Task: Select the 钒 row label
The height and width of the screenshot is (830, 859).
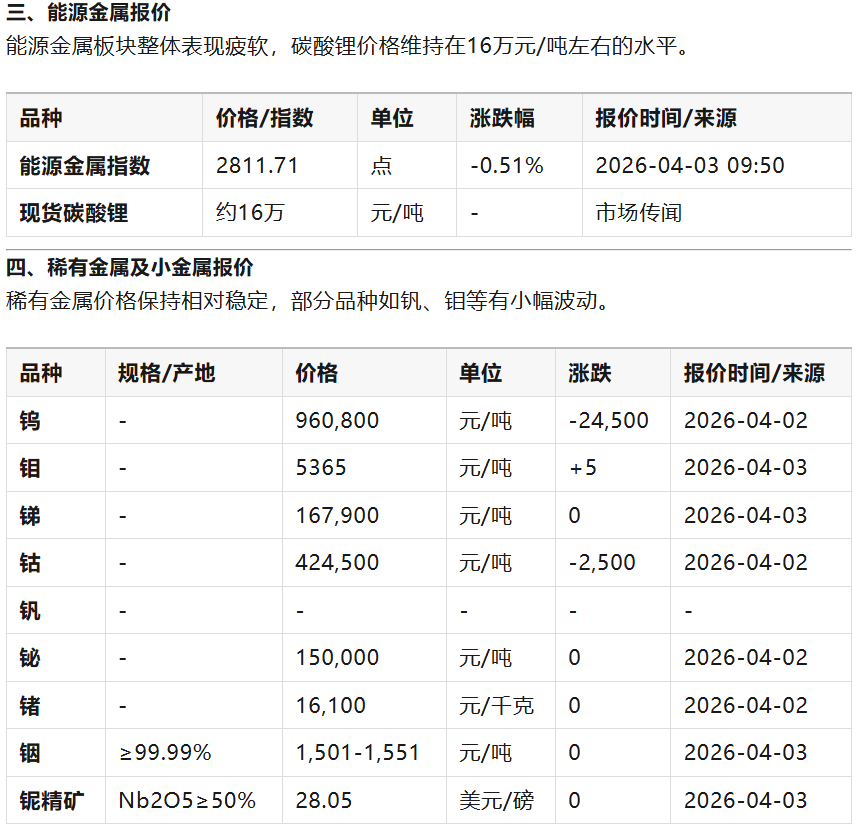Action: (31, 611)
